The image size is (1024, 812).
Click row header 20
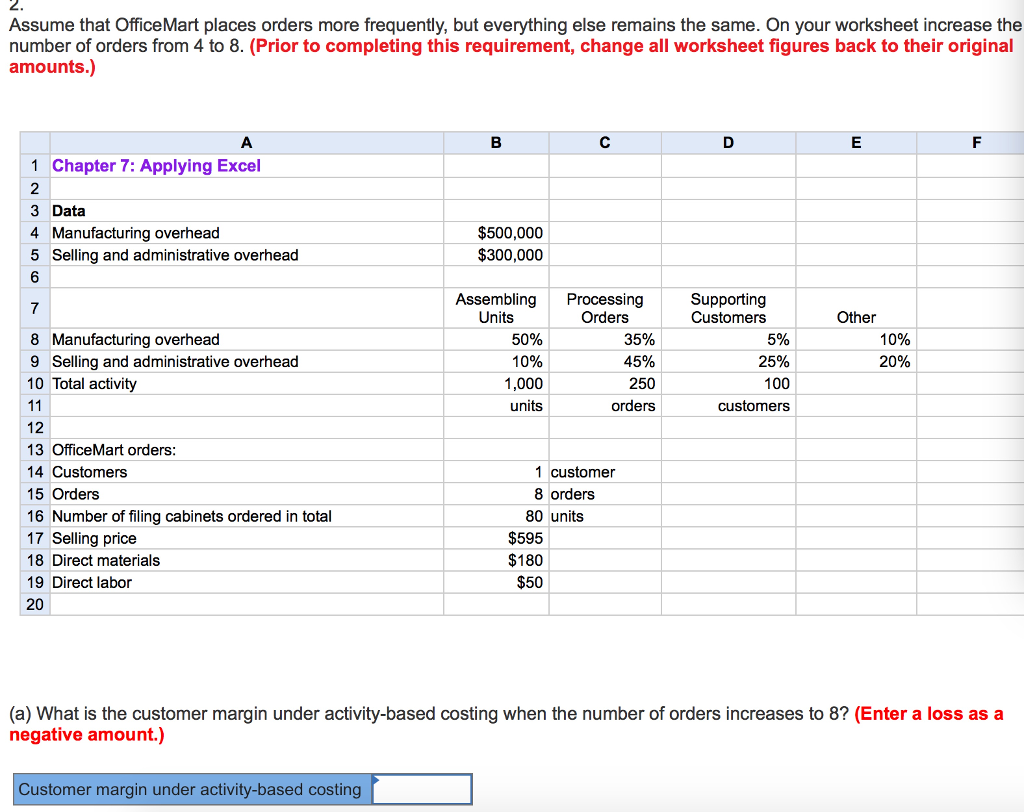point(34,604)
